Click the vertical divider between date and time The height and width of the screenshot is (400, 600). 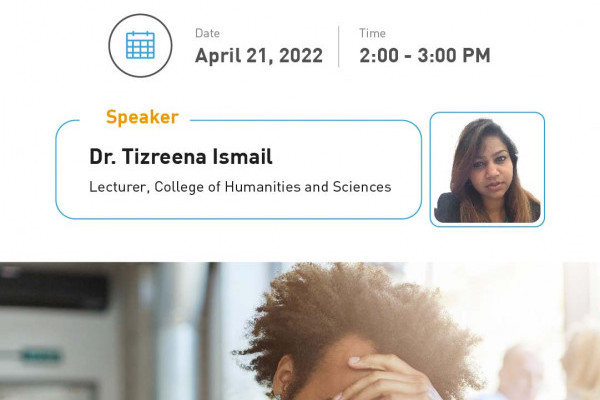pos(340,46)
